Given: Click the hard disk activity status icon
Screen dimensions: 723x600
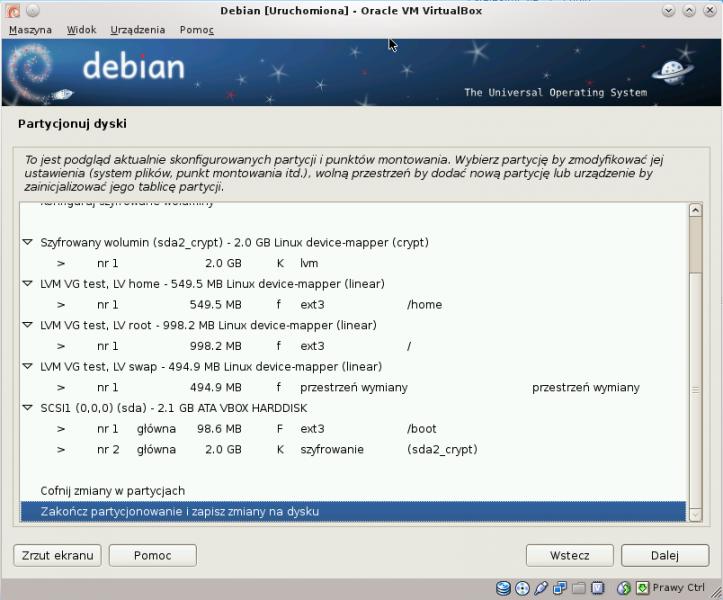Looking at the screenshot, I should [503, 588].
